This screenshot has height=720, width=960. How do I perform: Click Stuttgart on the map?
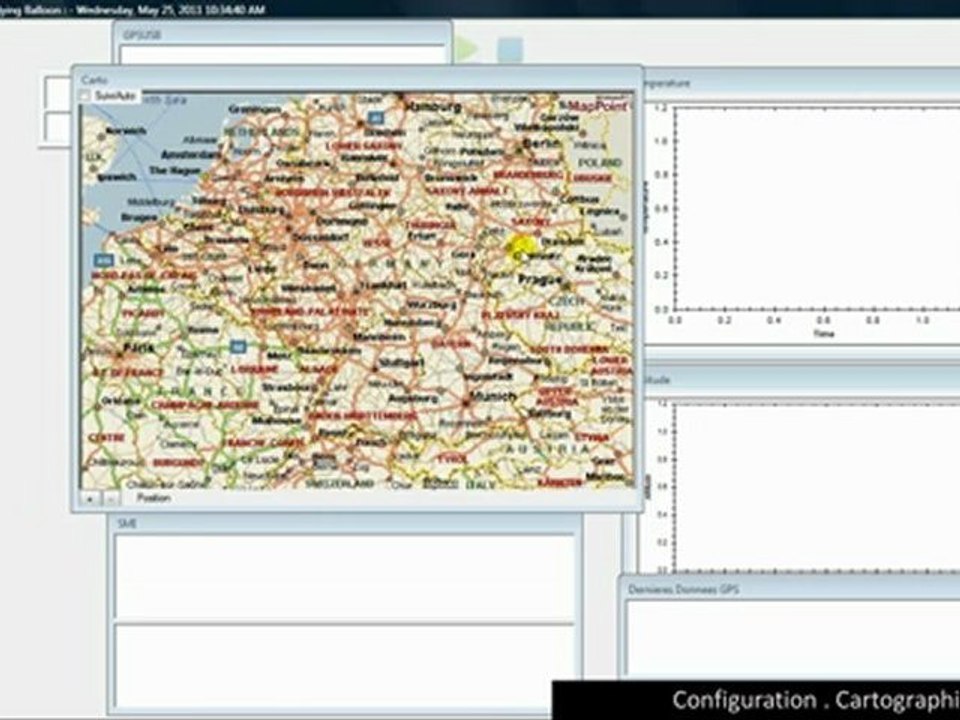tap(401, 362)
